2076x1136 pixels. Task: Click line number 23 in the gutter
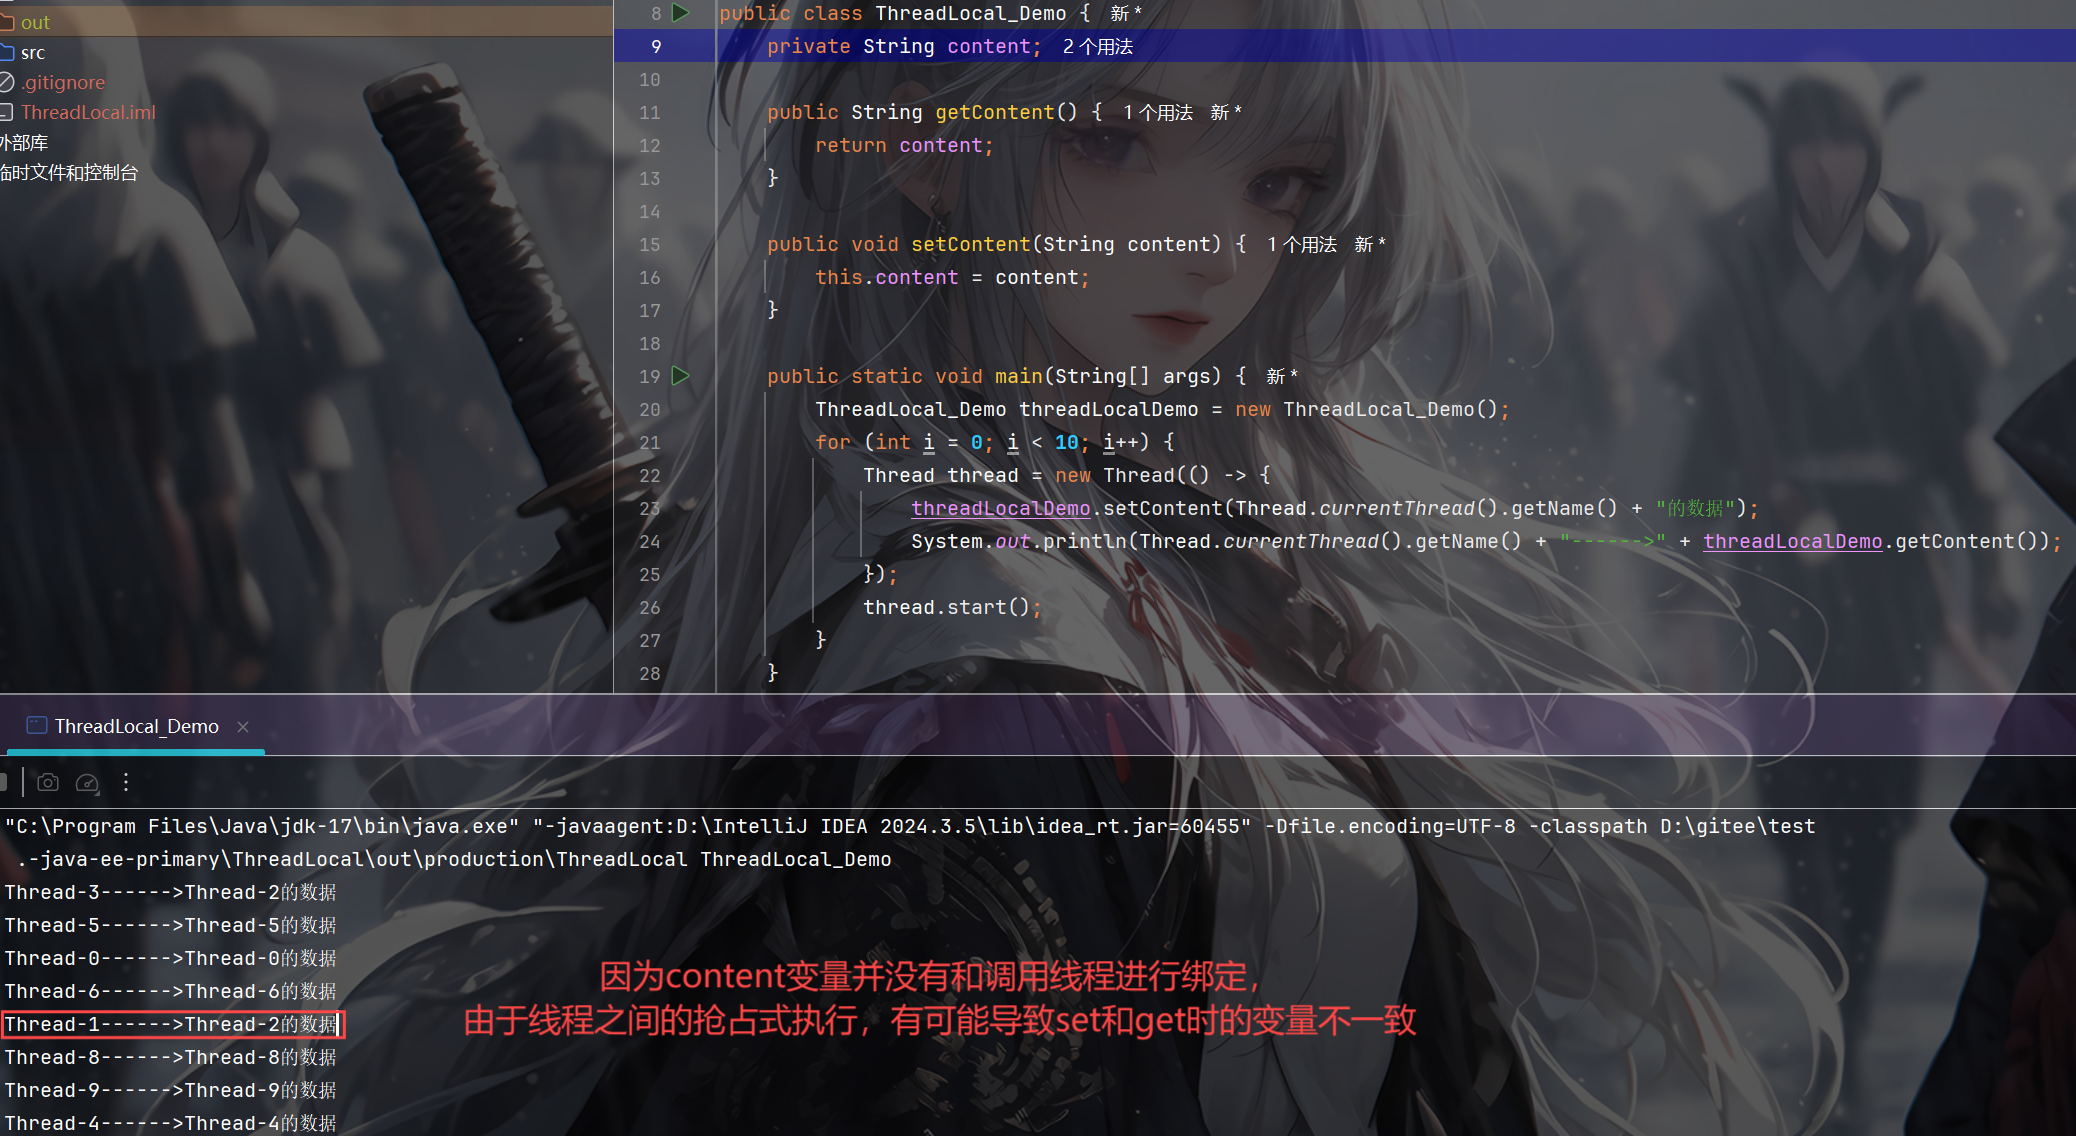[x=650, y=508]
